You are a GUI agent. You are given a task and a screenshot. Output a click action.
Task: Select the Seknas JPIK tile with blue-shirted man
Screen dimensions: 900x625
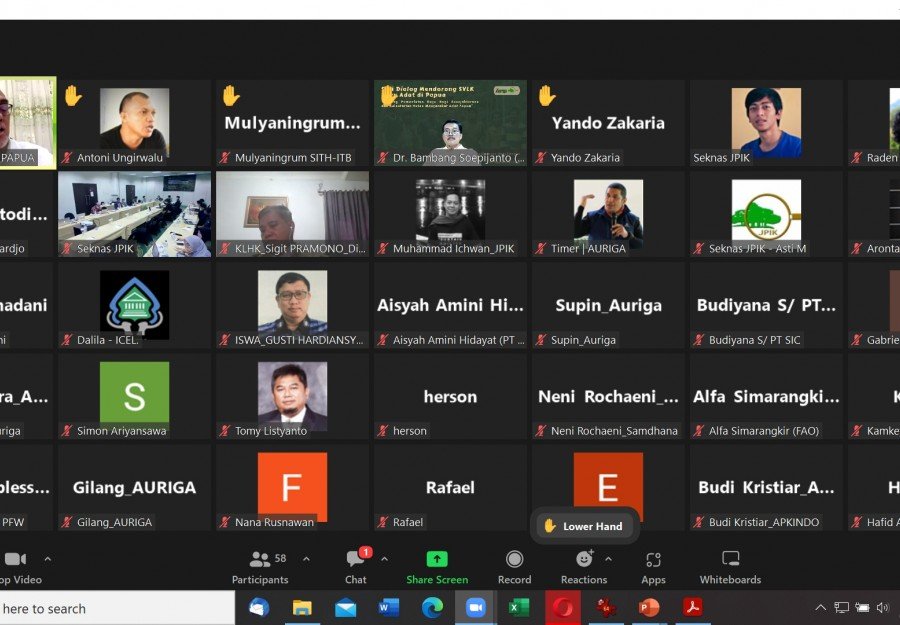coord(766,123)
